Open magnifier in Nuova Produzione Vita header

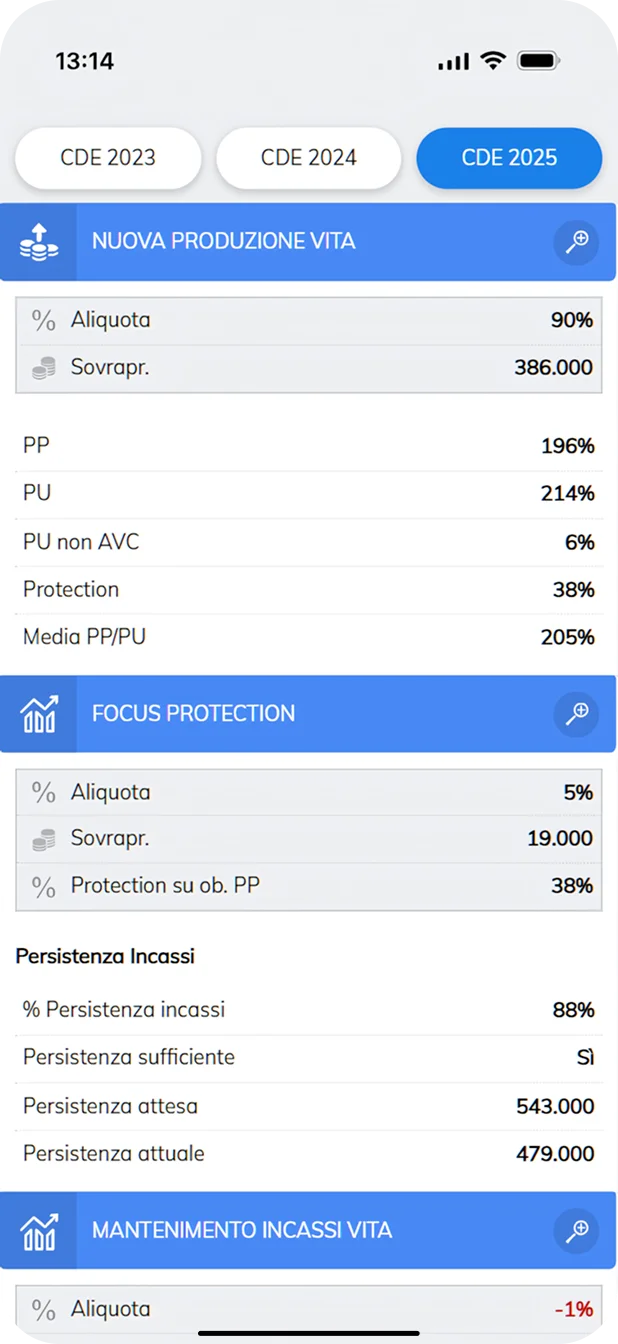[576, 242]
